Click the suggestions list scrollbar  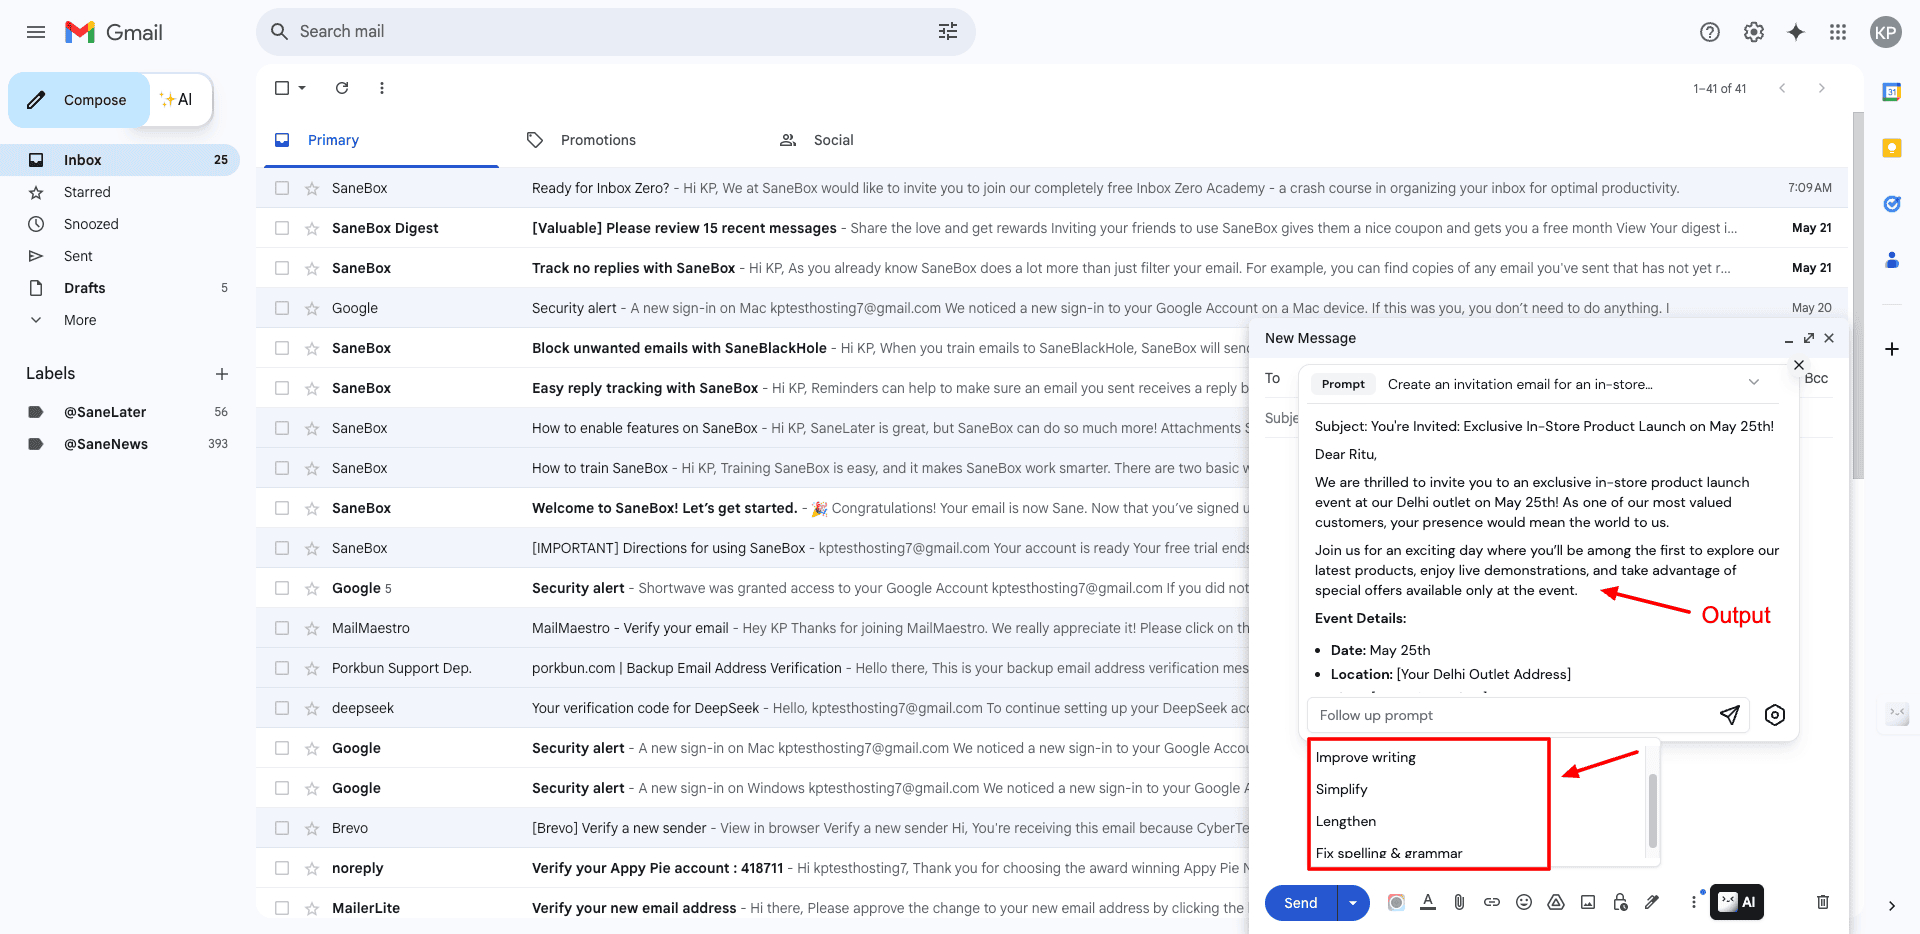tap(1652, 810)
